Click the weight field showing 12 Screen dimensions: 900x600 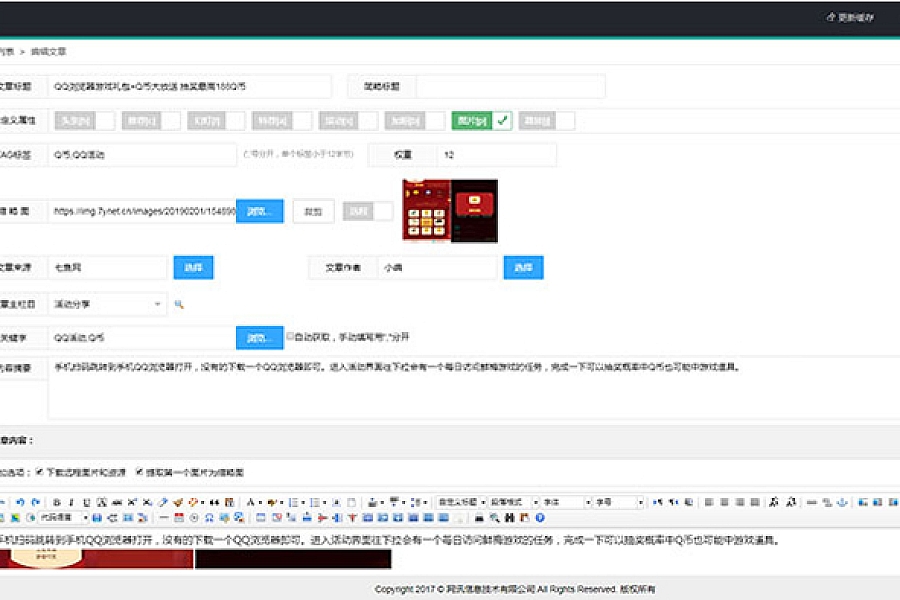coord(496,154)
